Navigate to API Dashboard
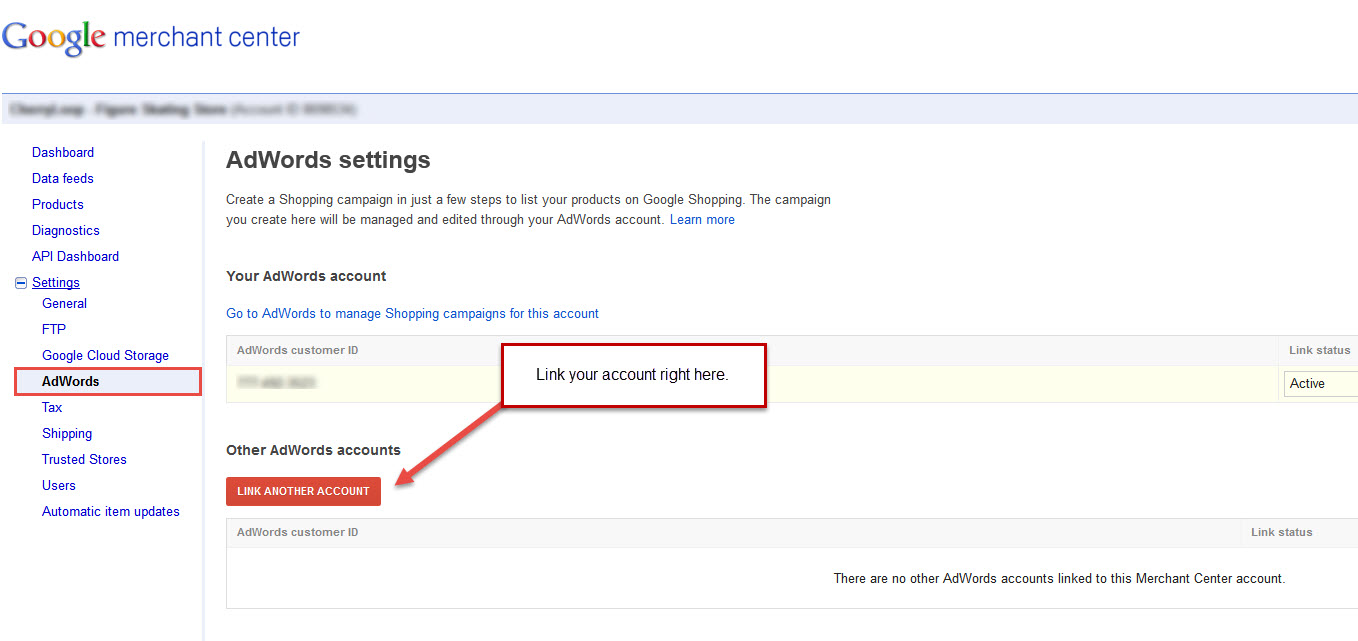Viewport: 1358px width, 641px height. pos(75,257)
